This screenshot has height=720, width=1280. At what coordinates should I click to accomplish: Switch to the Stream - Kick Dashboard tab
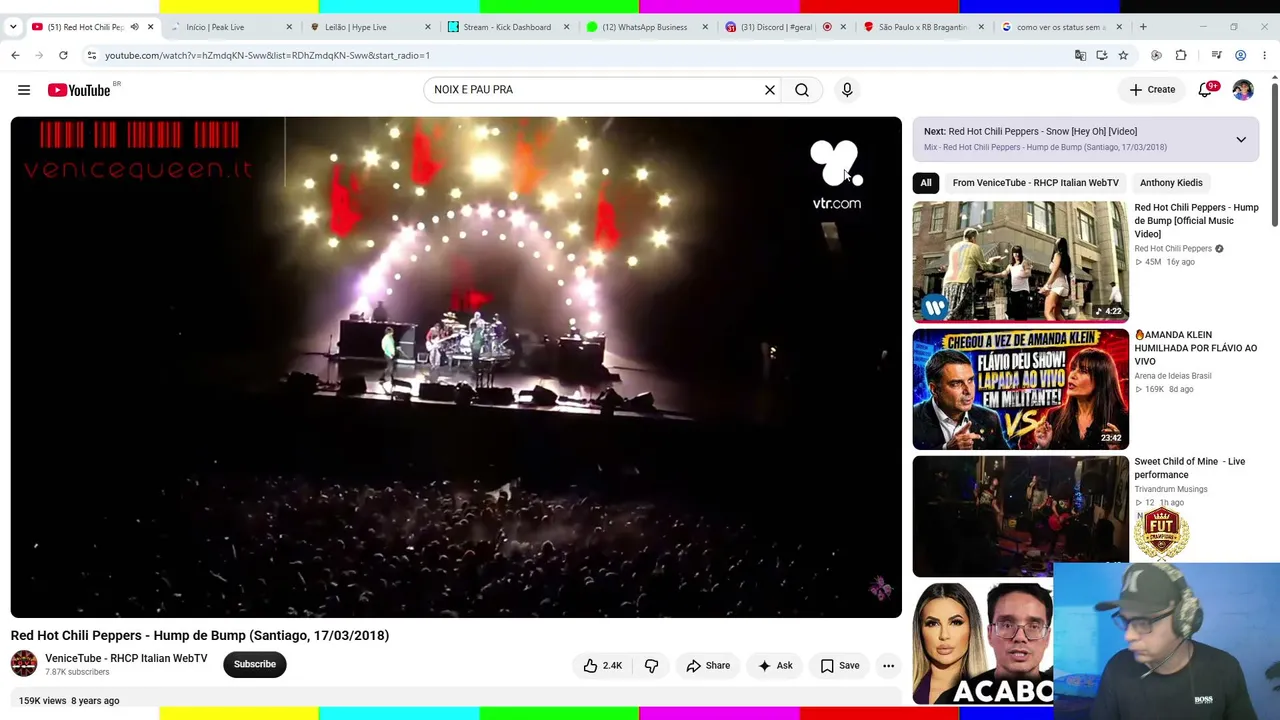pyautogui.click(x=507, y=27)
